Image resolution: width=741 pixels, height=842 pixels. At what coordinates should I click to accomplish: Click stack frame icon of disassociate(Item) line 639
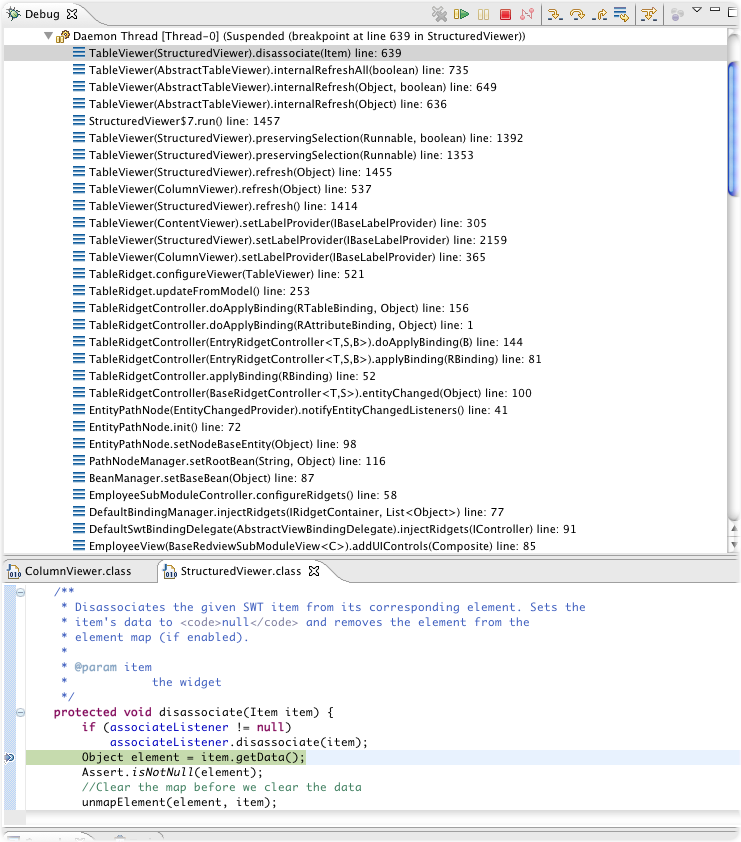point(79,53)
